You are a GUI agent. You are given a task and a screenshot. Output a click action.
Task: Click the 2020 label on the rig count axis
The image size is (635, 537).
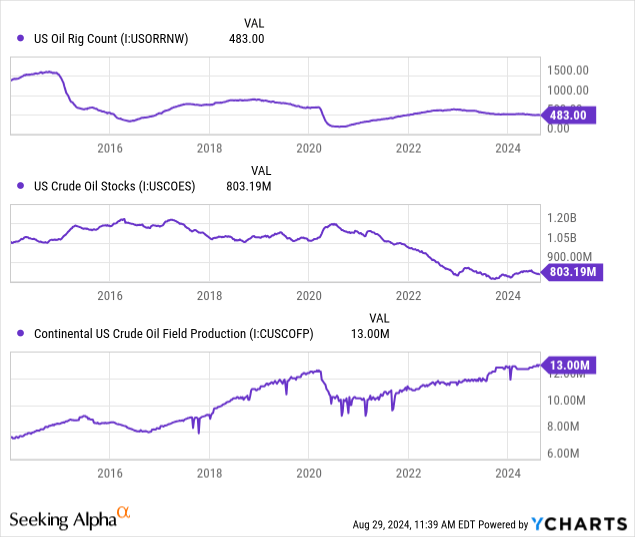click(309, 148)
